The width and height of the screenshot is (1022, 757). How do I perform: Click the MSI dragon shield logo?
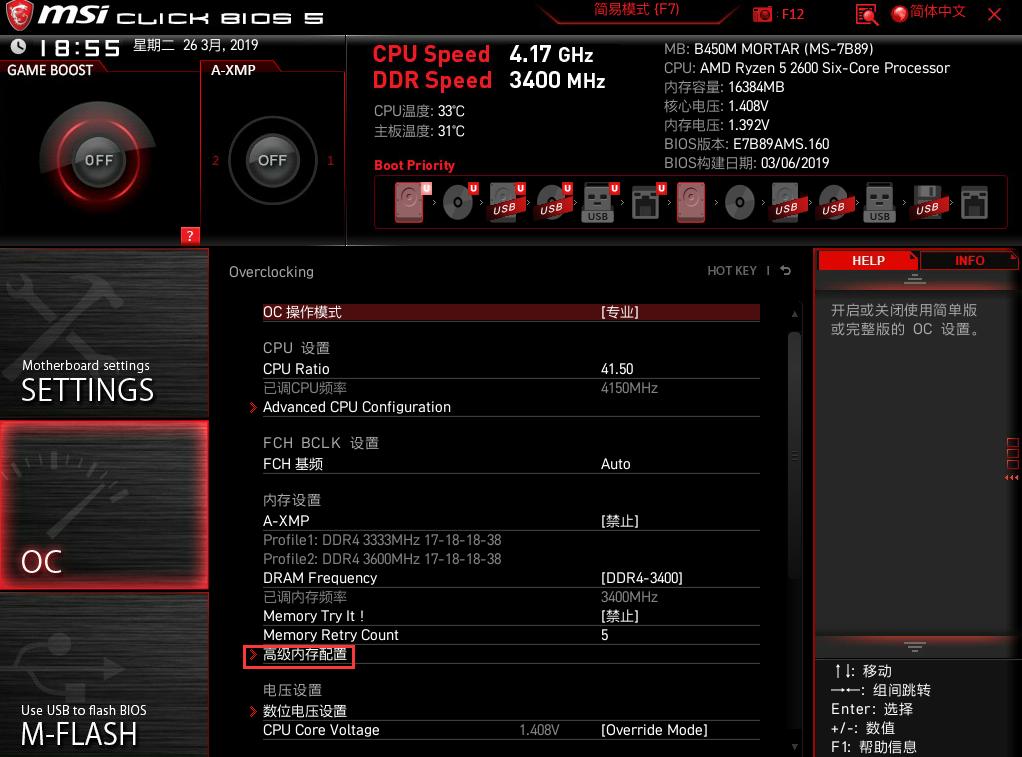click(x=20, y=16)
